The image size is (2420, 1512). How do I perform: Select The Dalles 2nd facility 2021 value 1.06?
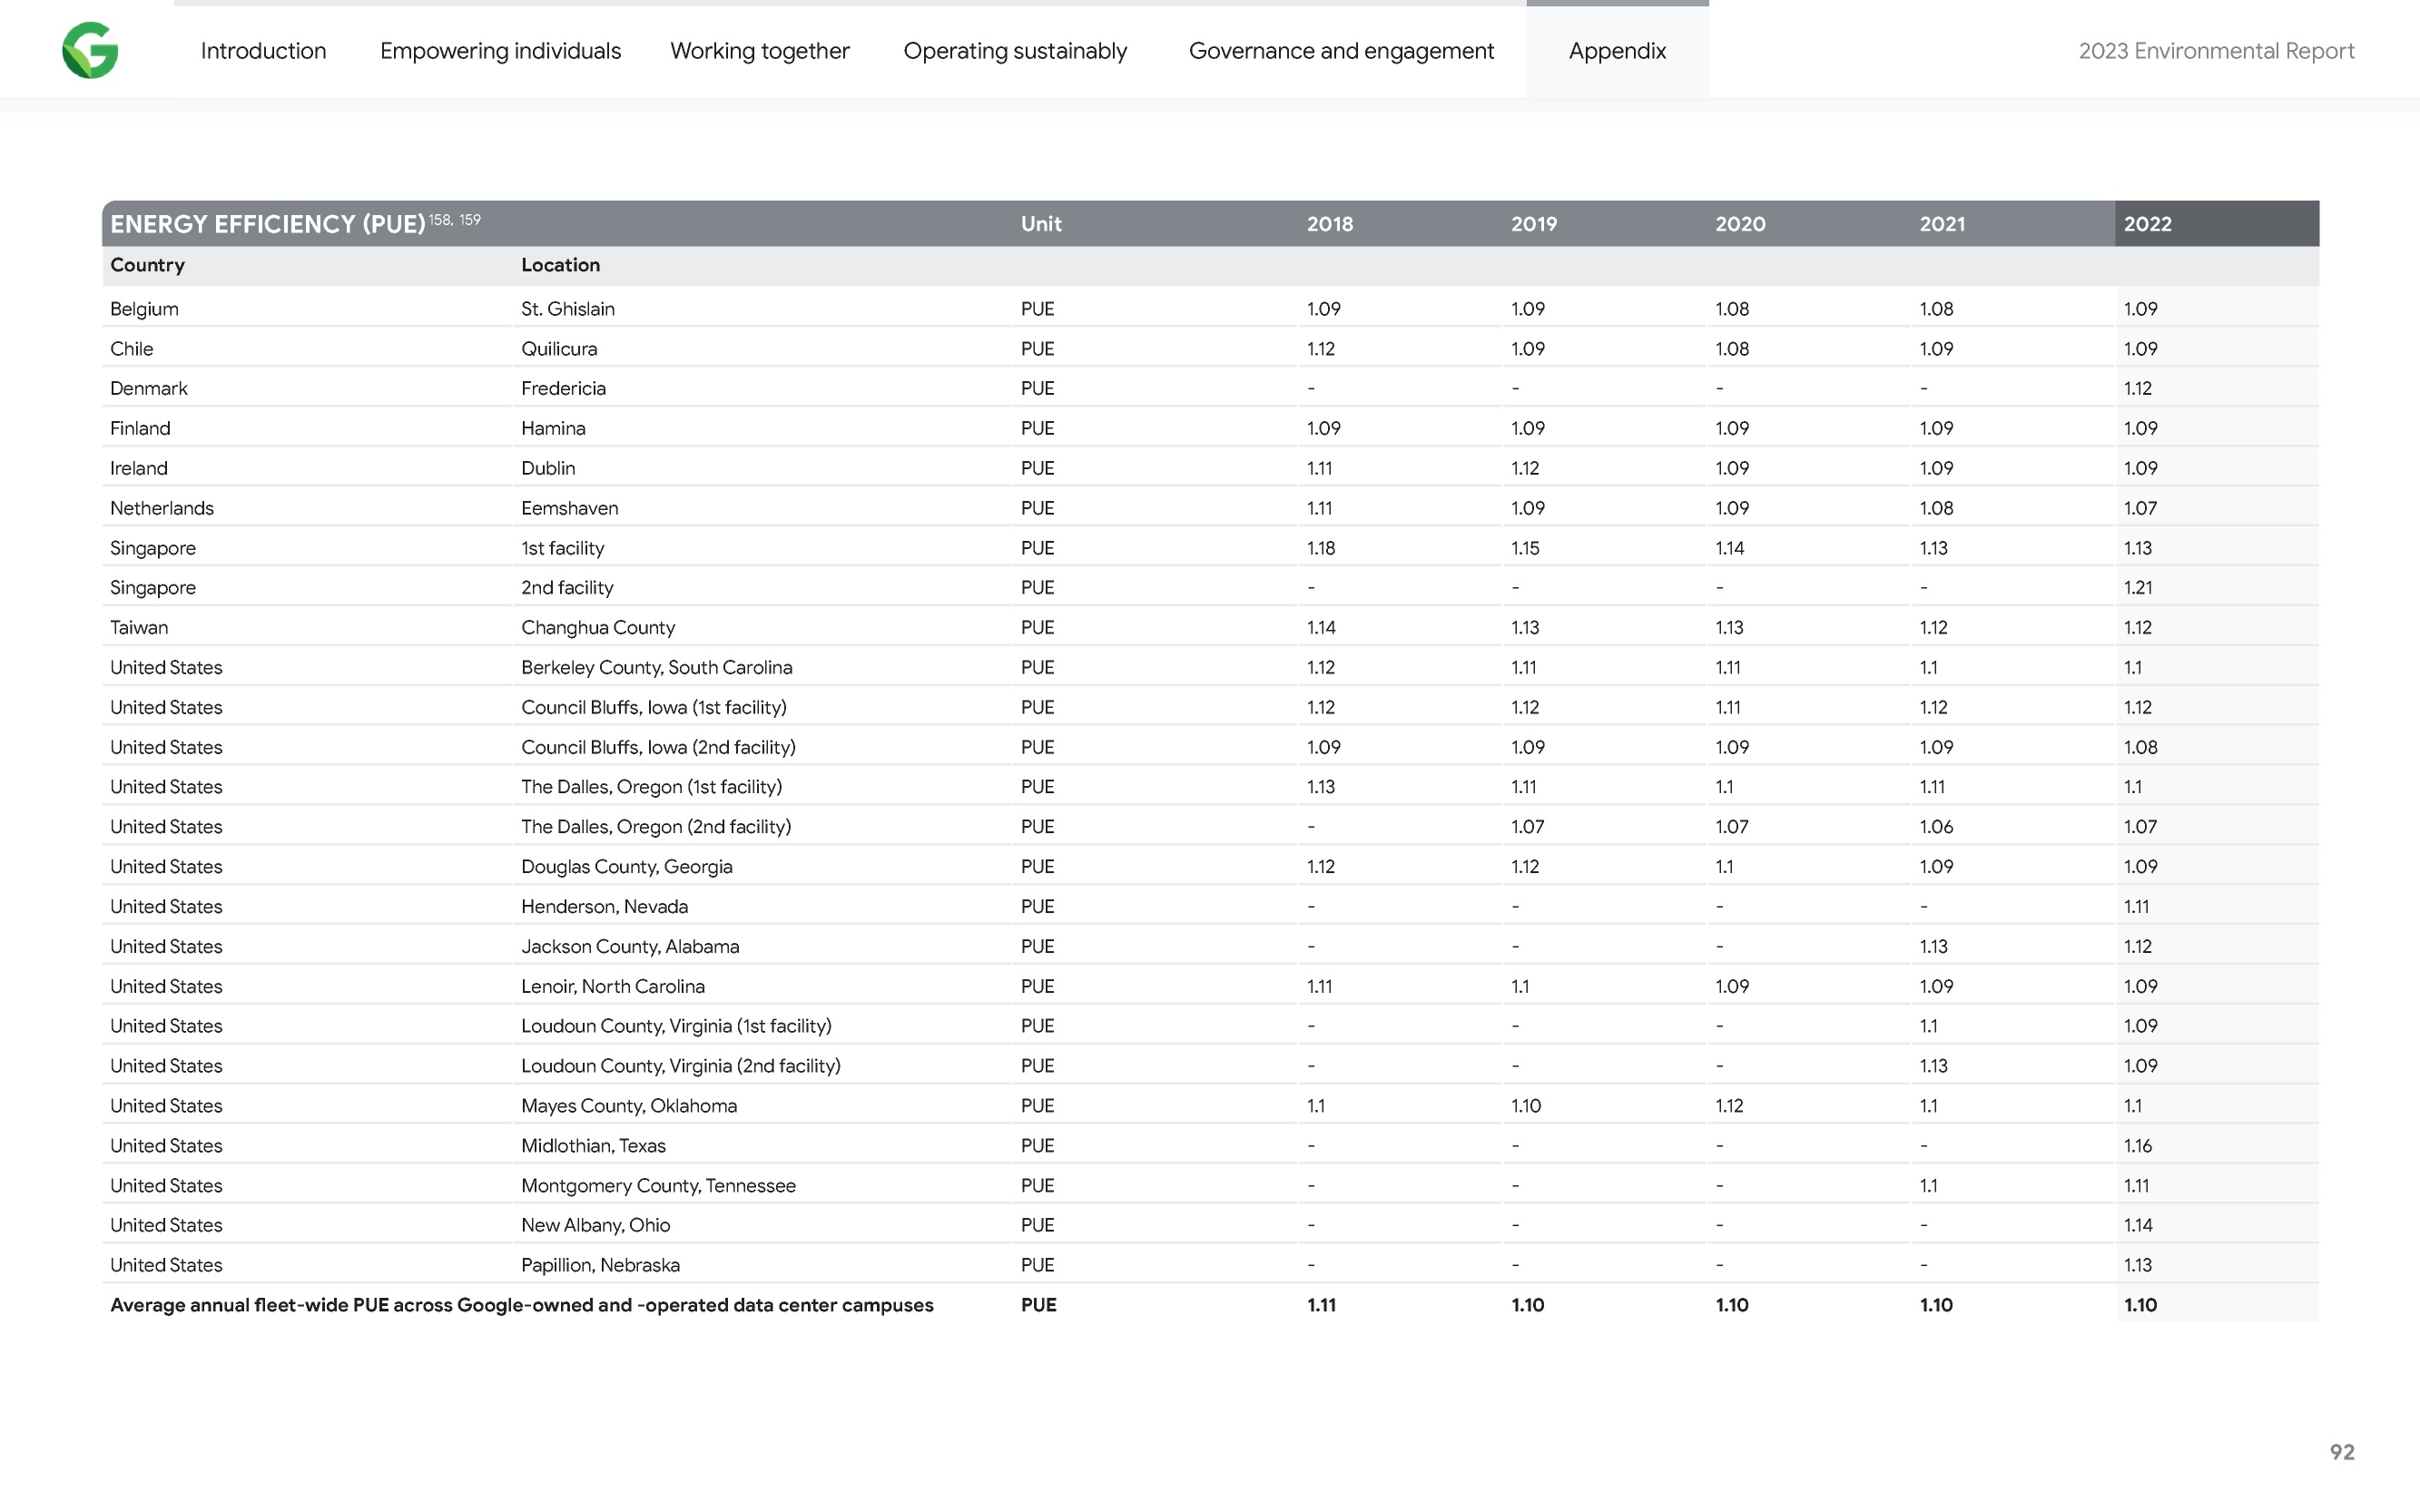click(x=1935, y=827)
